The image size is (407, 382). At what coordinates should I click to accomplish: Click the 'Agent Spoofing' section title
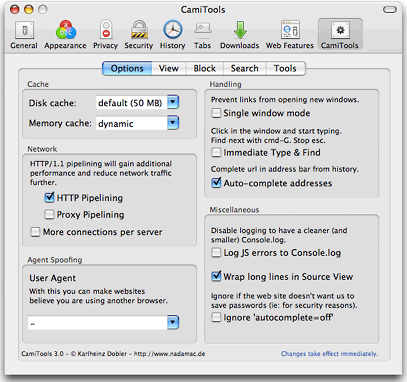(x=55, y=260)
